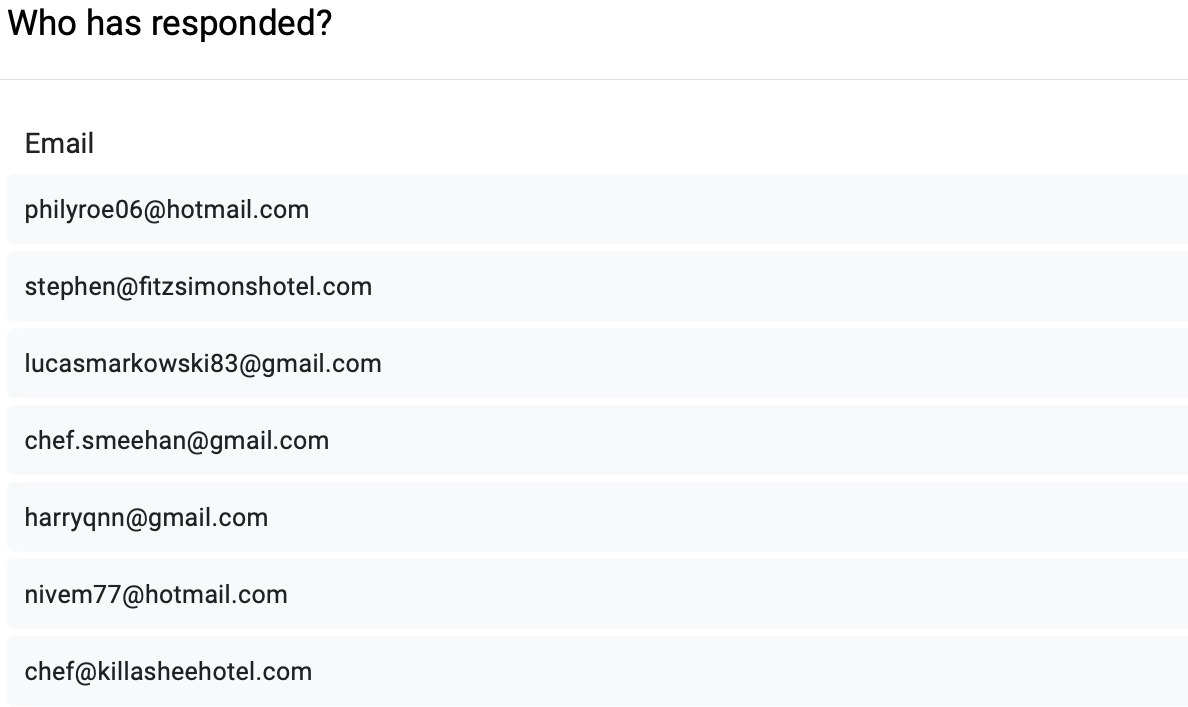
Task: Click the chef@killasheehotel.com address text
Action: (x=168, y=671)
